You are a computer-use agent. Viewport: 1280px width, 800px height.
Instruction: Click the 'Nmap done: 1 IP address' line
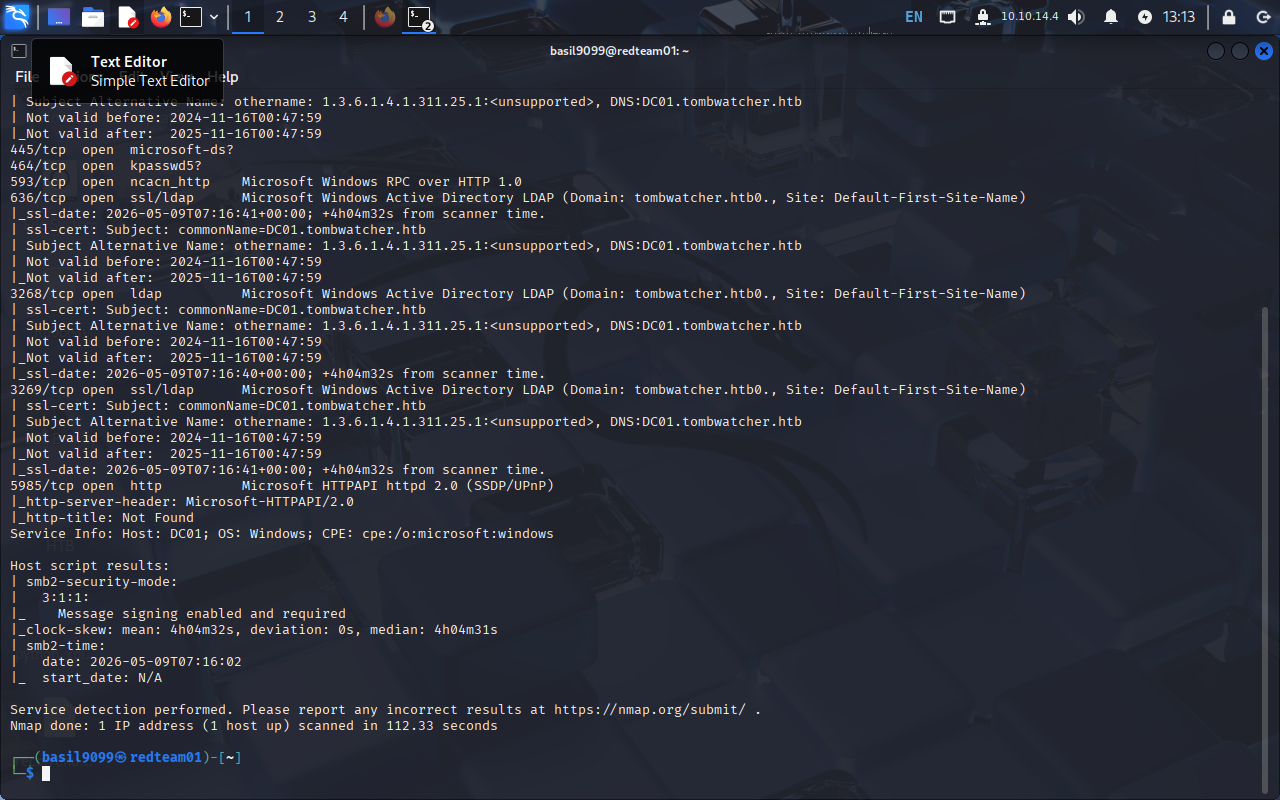[254, 726]
